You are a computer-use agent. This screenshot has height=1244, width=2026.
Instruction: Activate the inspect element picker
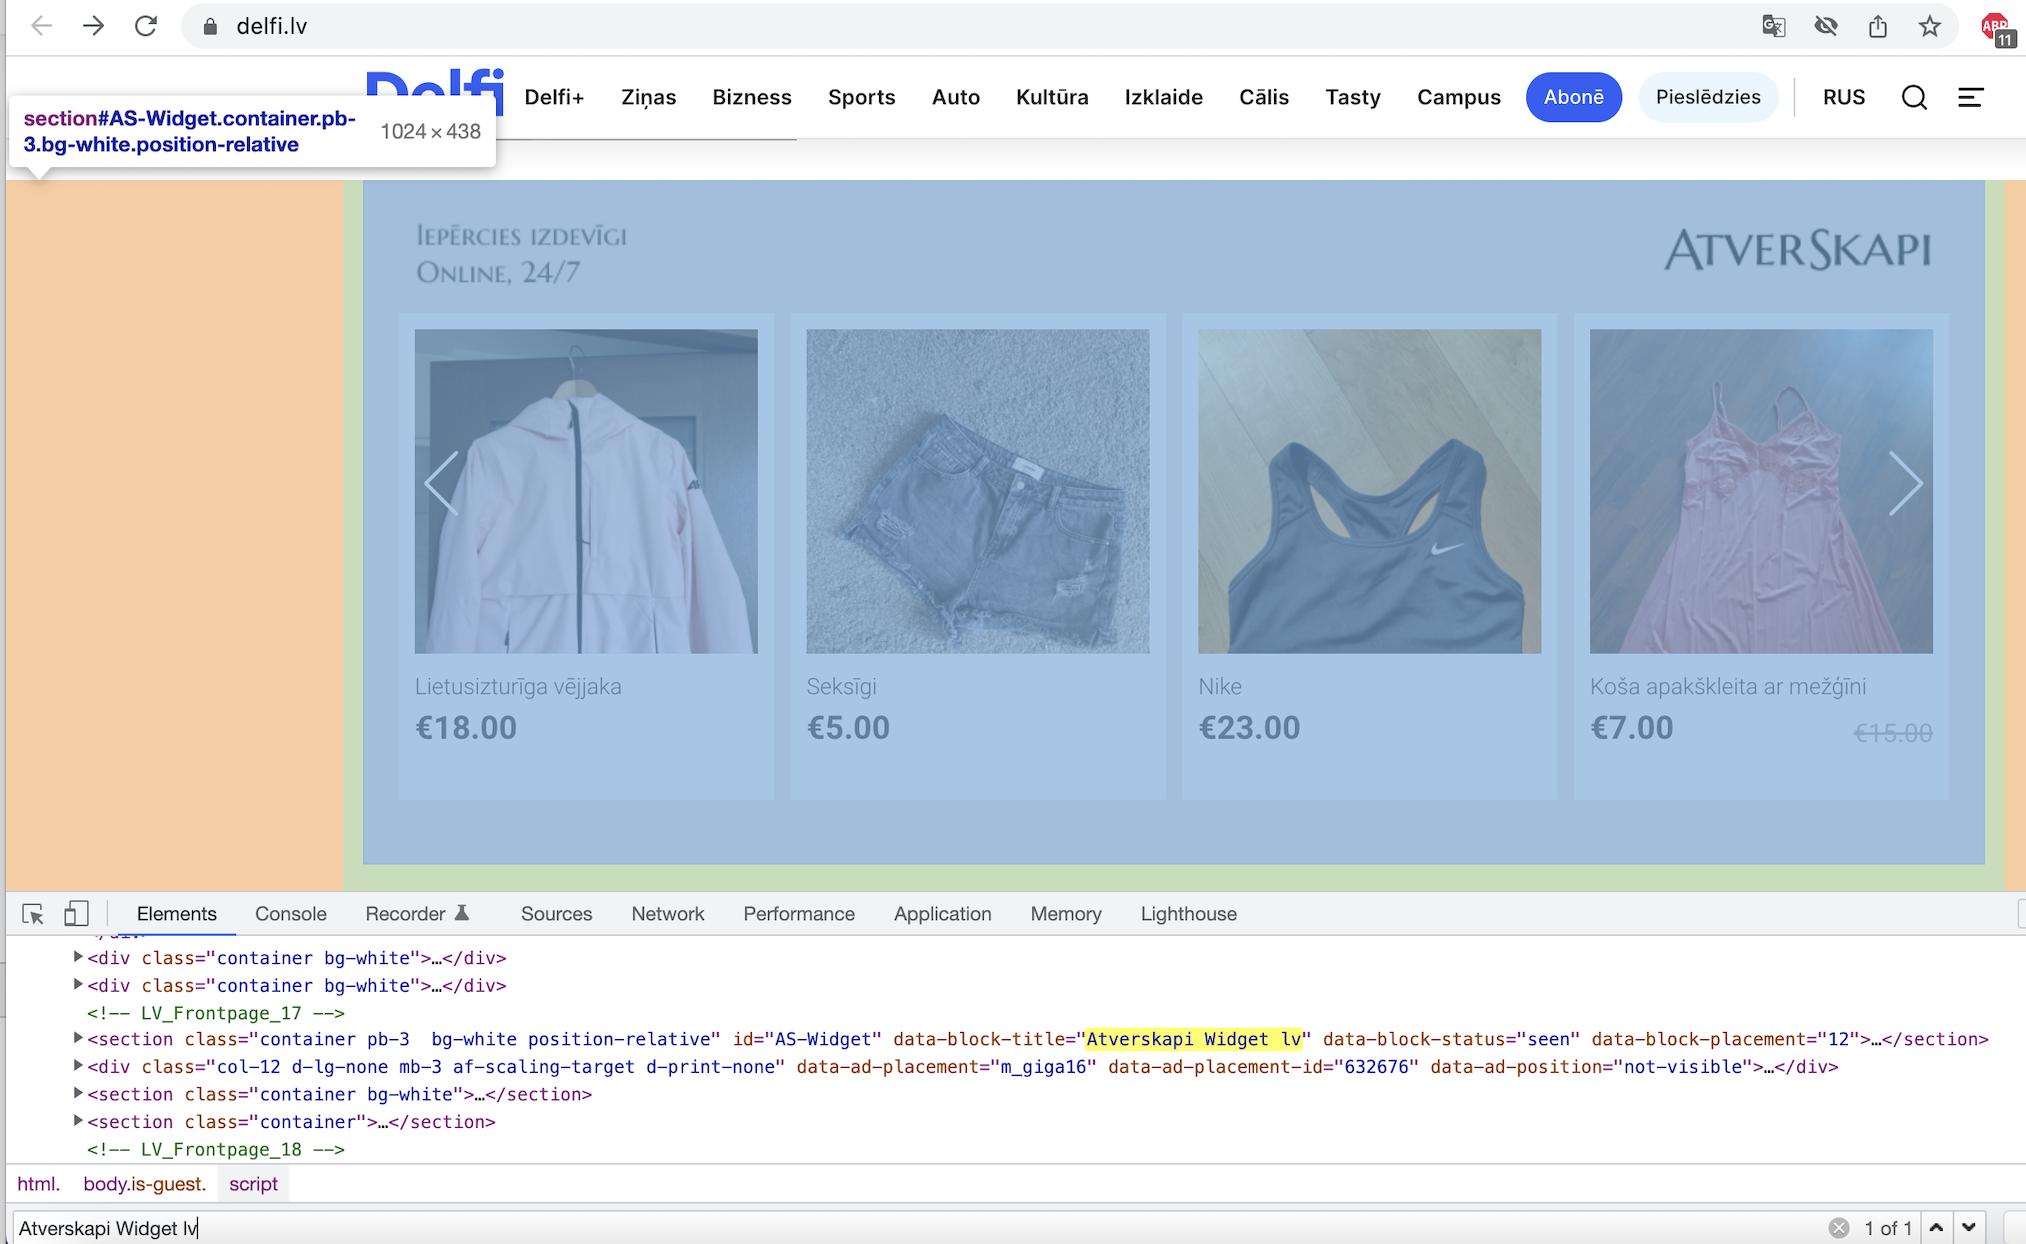[x=33, y=914]
